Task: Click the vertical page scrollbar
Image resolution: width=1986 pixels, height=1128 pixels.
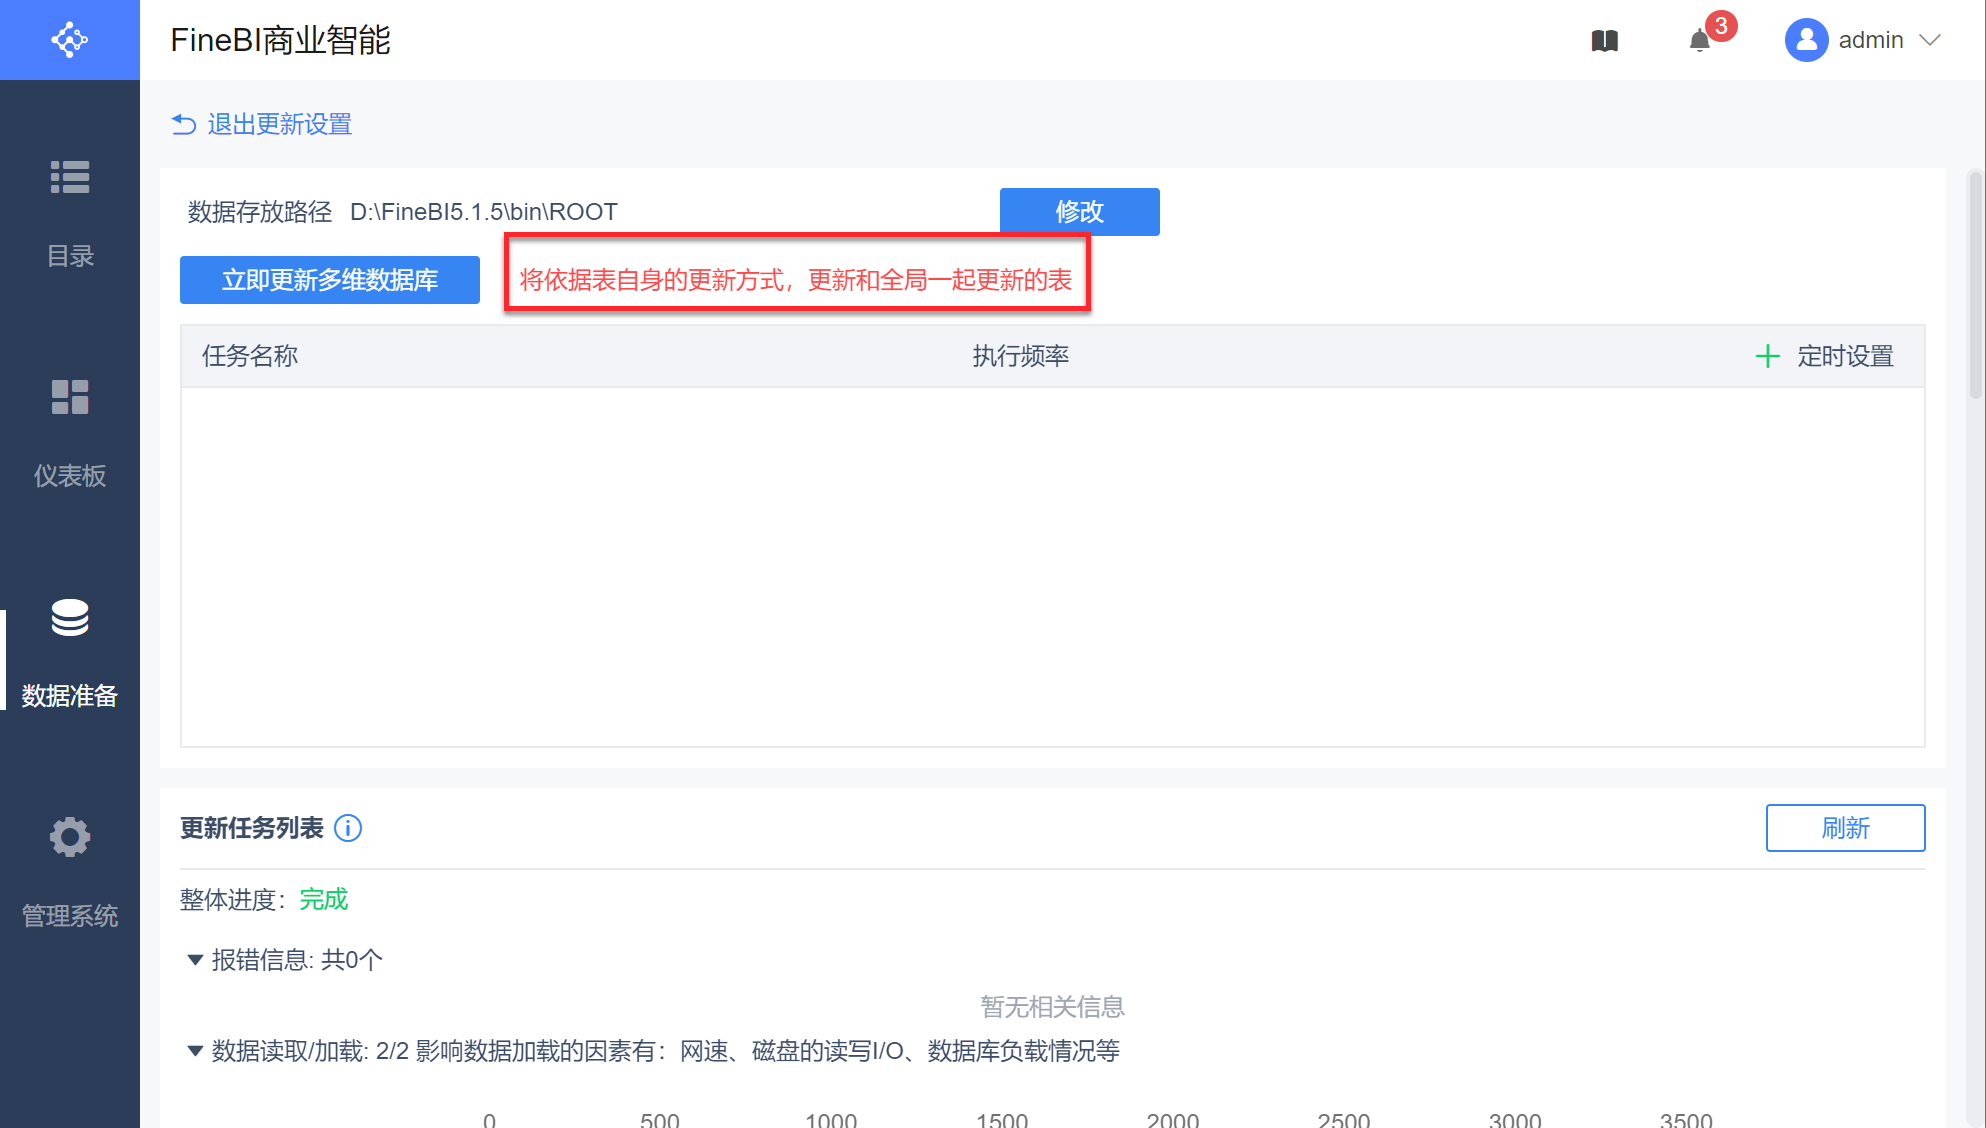Action: coord(1975,286)
